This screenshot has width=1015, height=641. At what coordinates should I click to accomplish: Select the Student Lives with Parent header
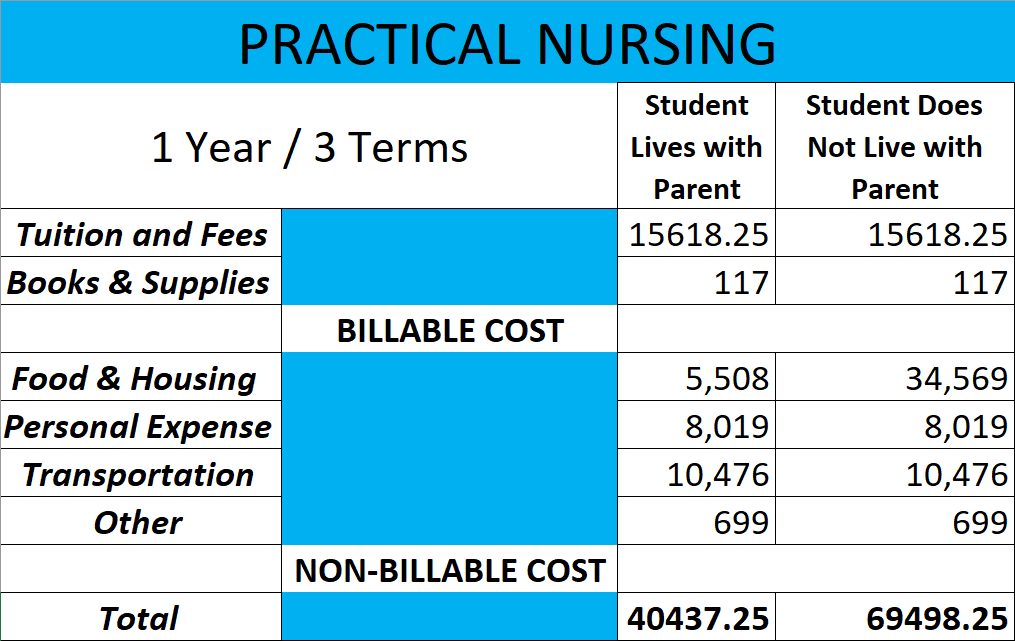[697, 146]
